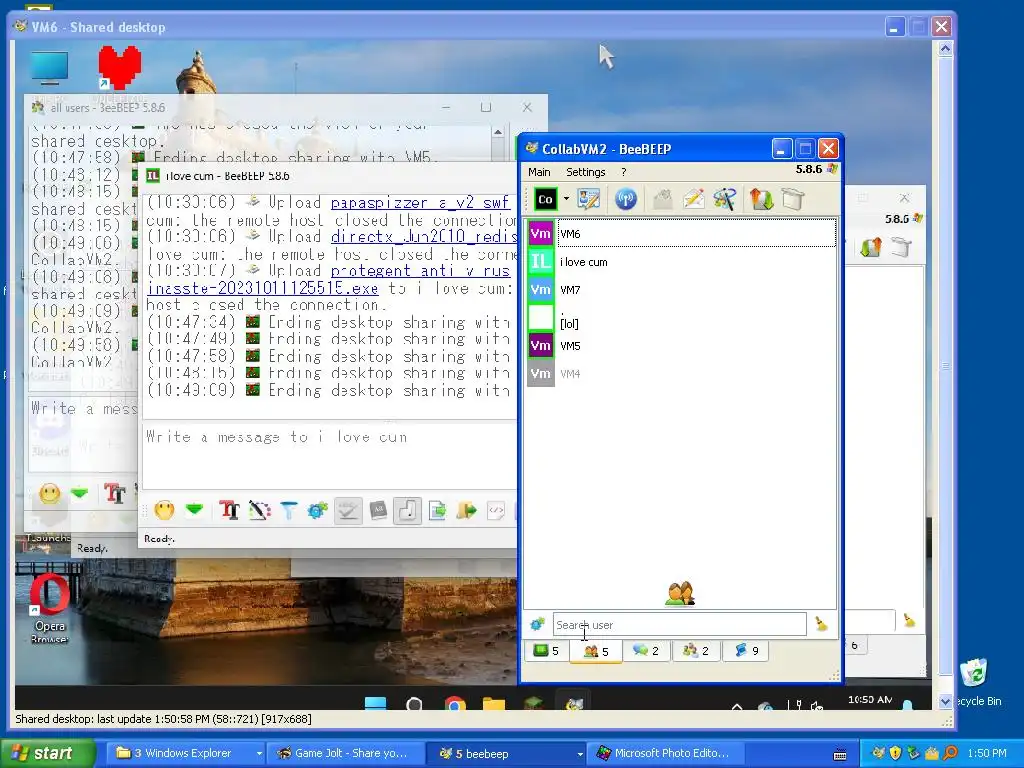Click the 'Write a message to i love cum' field
1024x768 pixels.
329,457
